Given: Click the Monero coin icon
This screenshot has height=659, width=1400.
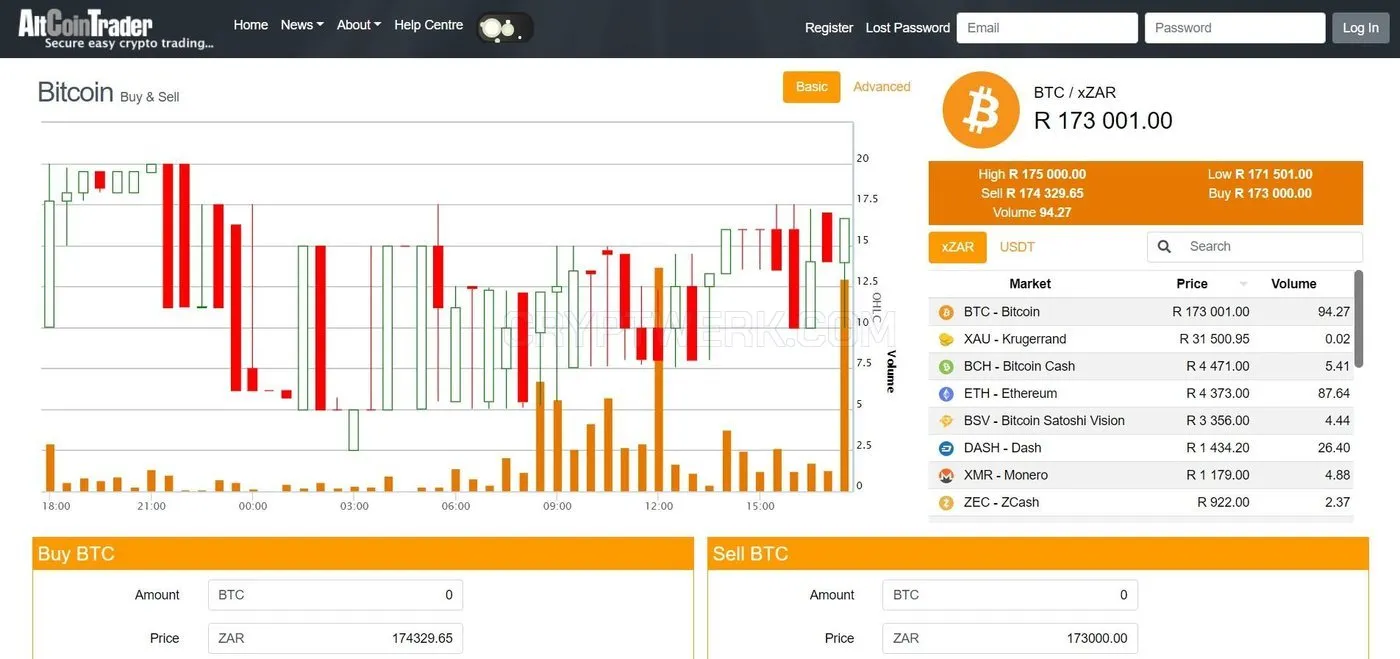Looking at the screenshot, I should [x=946, y=475].
